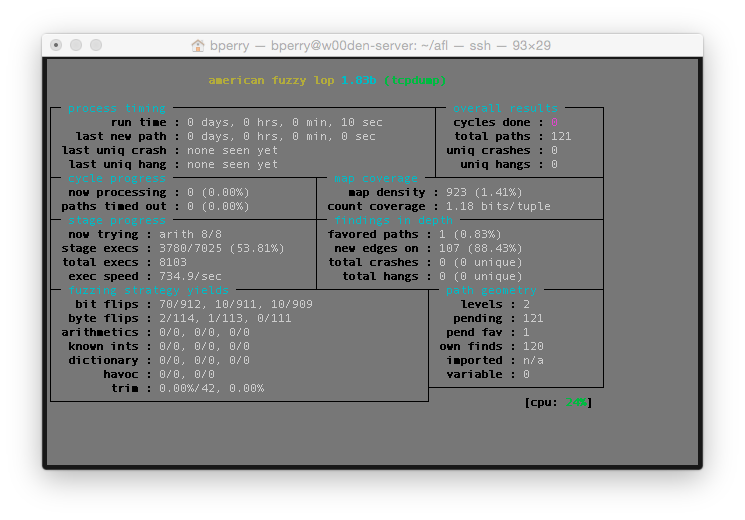Click the 'arithmetics' label
745x520 pixels.
(100, 332)
